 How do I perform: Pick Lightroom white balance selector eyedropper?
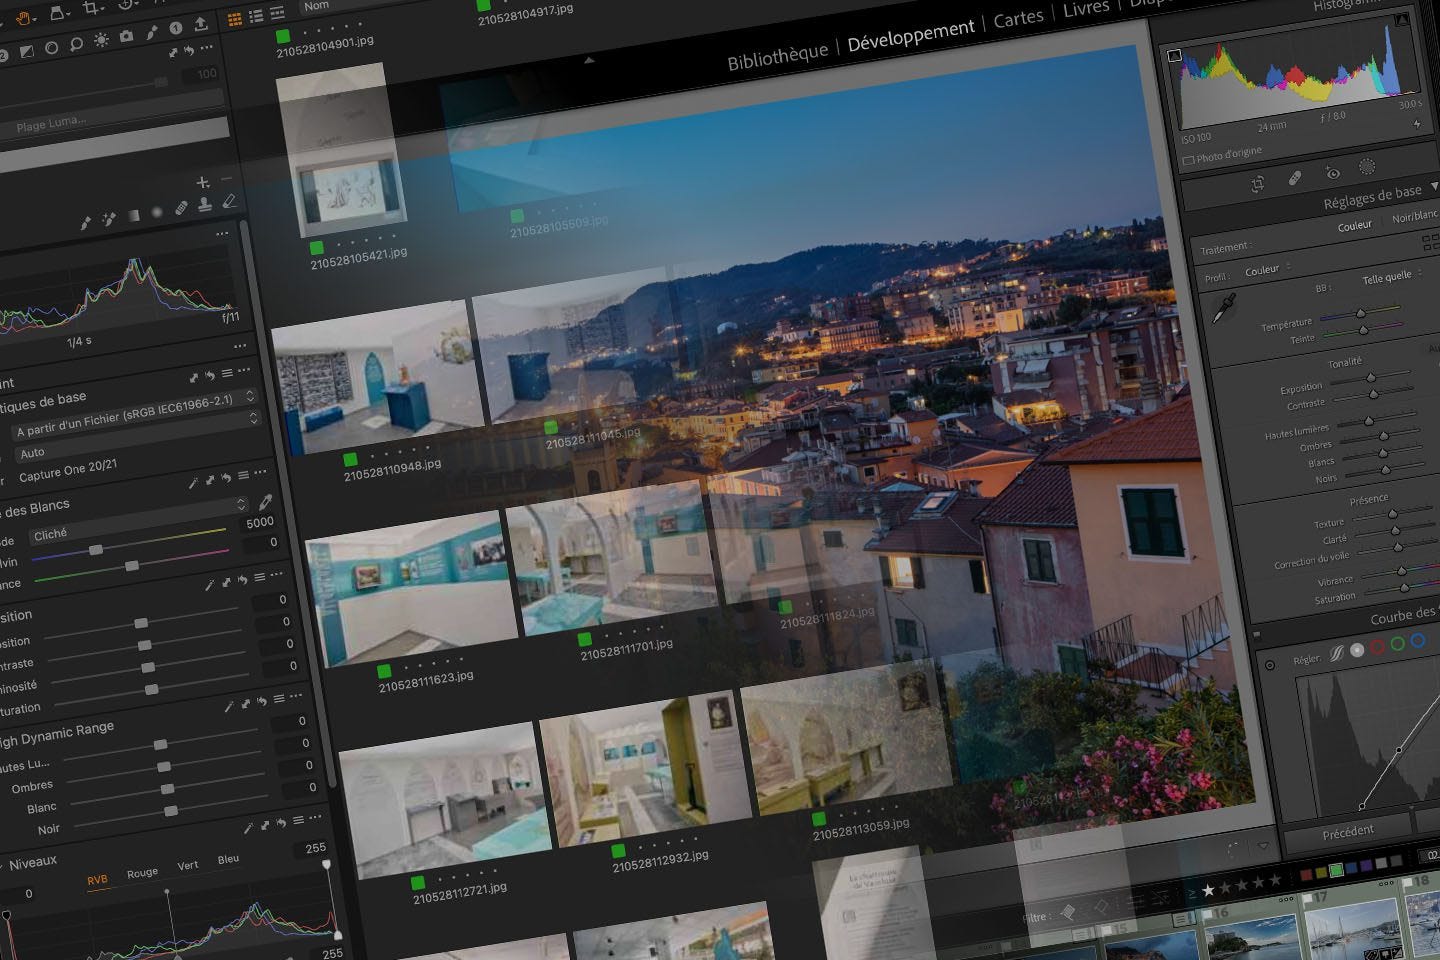coord(1222,308)
